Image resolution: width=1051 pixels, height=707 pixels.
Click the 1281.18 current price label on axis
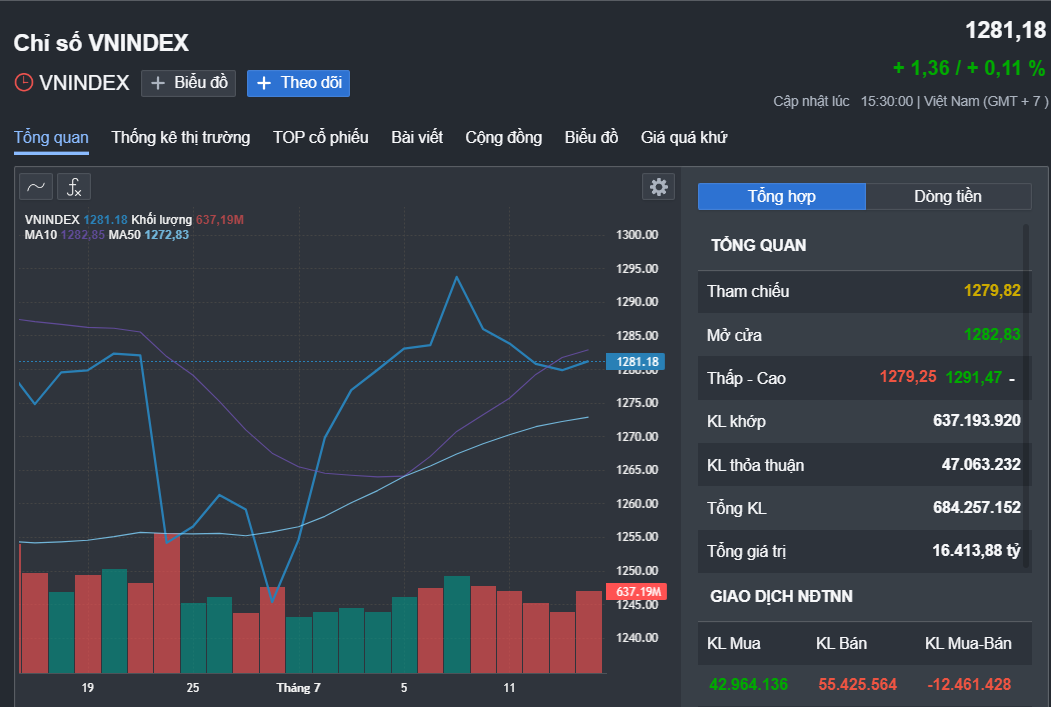635,362
